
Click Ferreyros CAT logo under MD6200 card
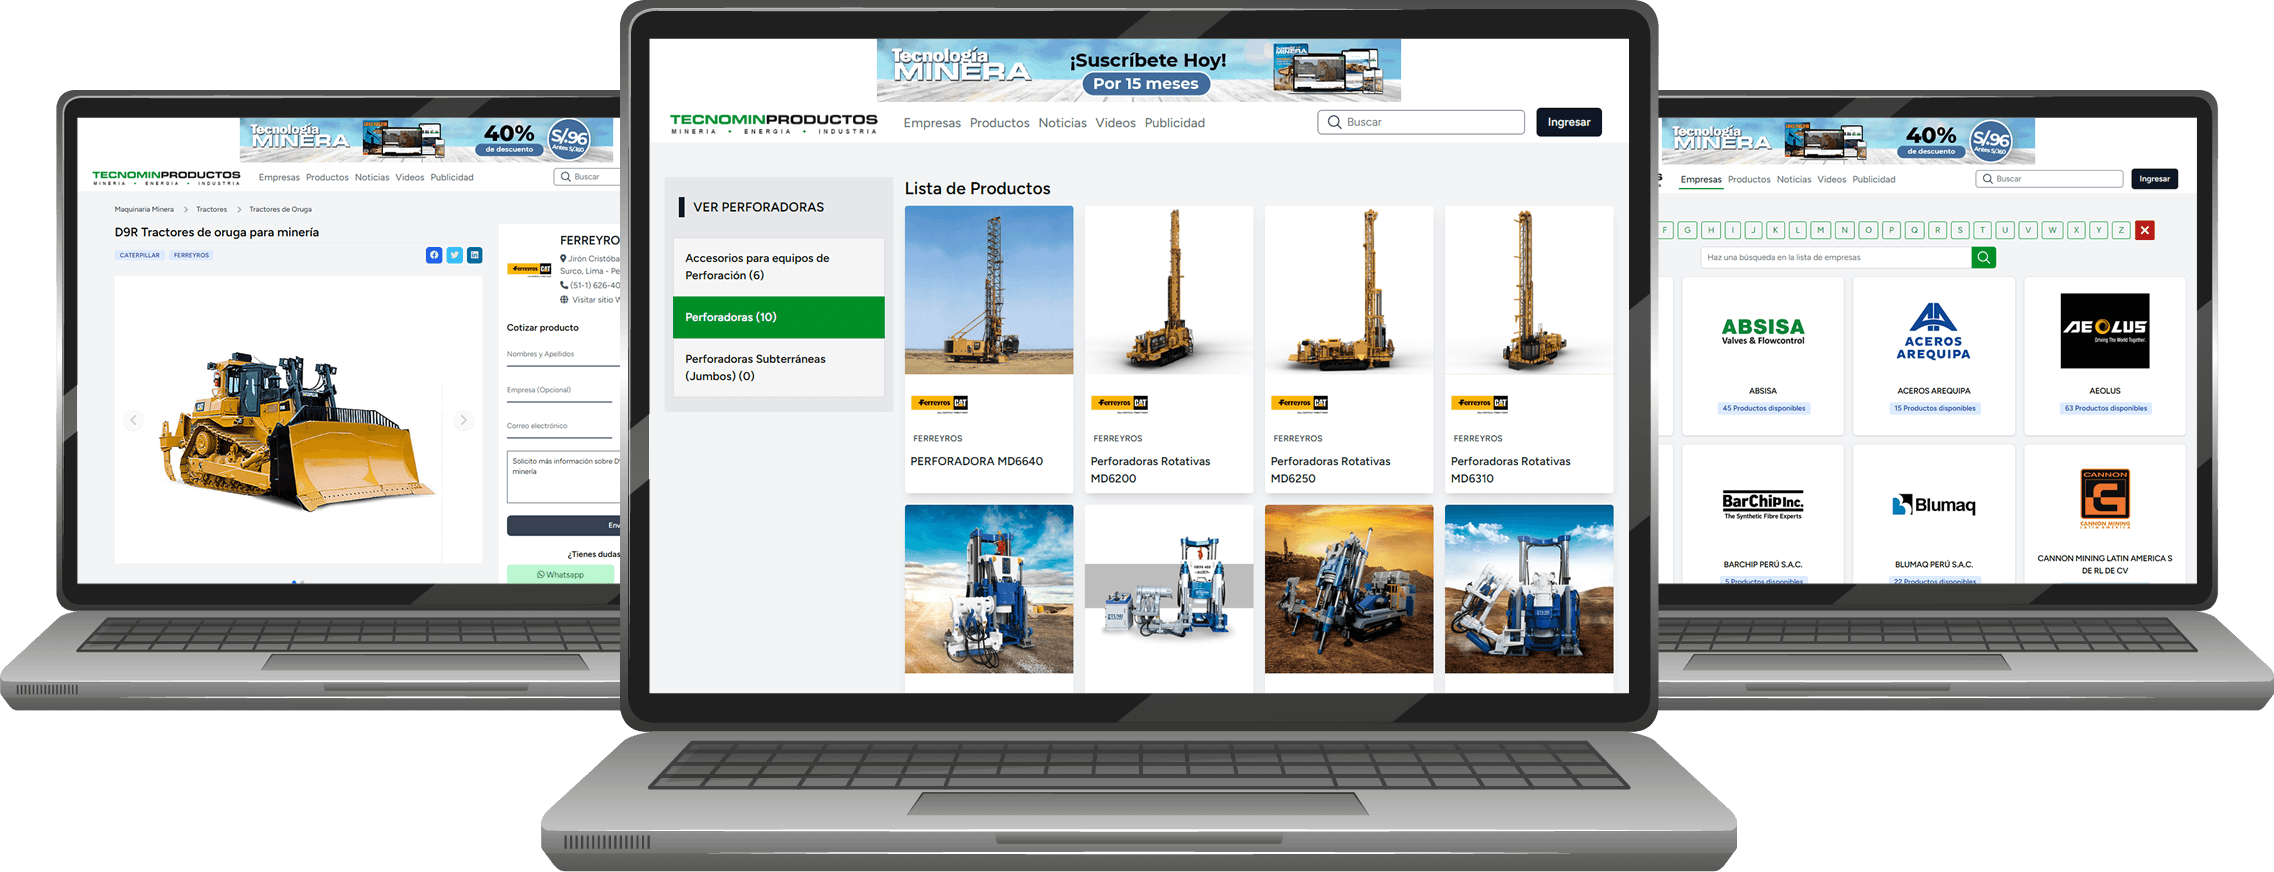(1120, 403)
